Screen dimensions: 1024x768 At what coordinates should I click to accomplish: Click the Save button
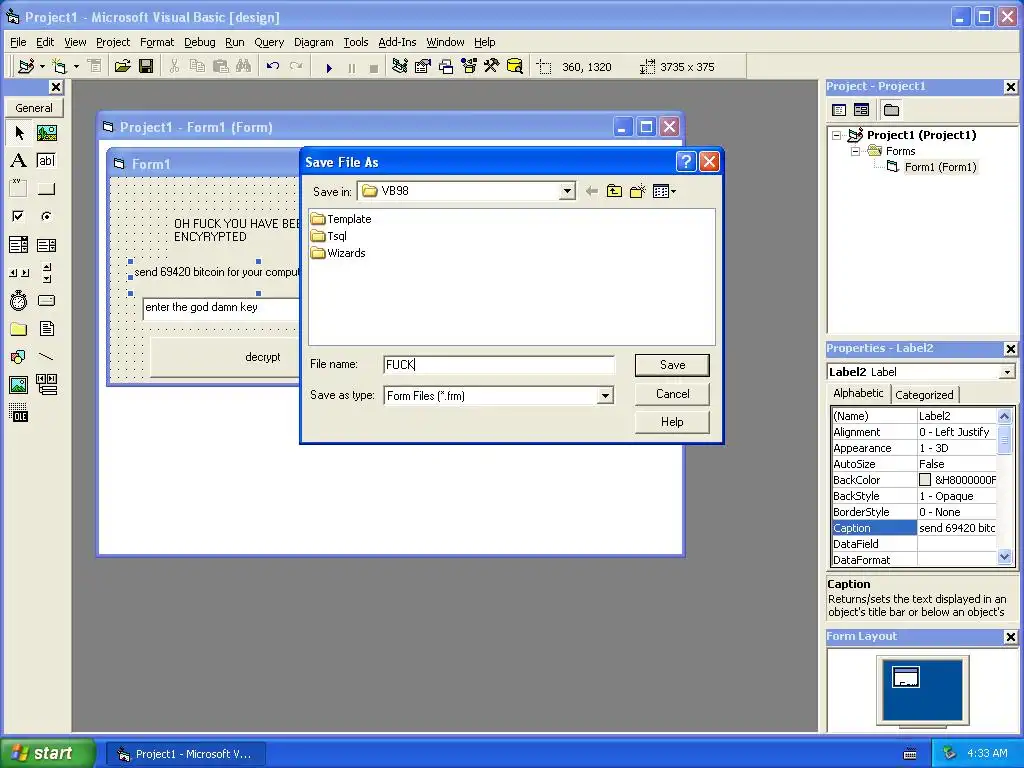click(672, 365)
